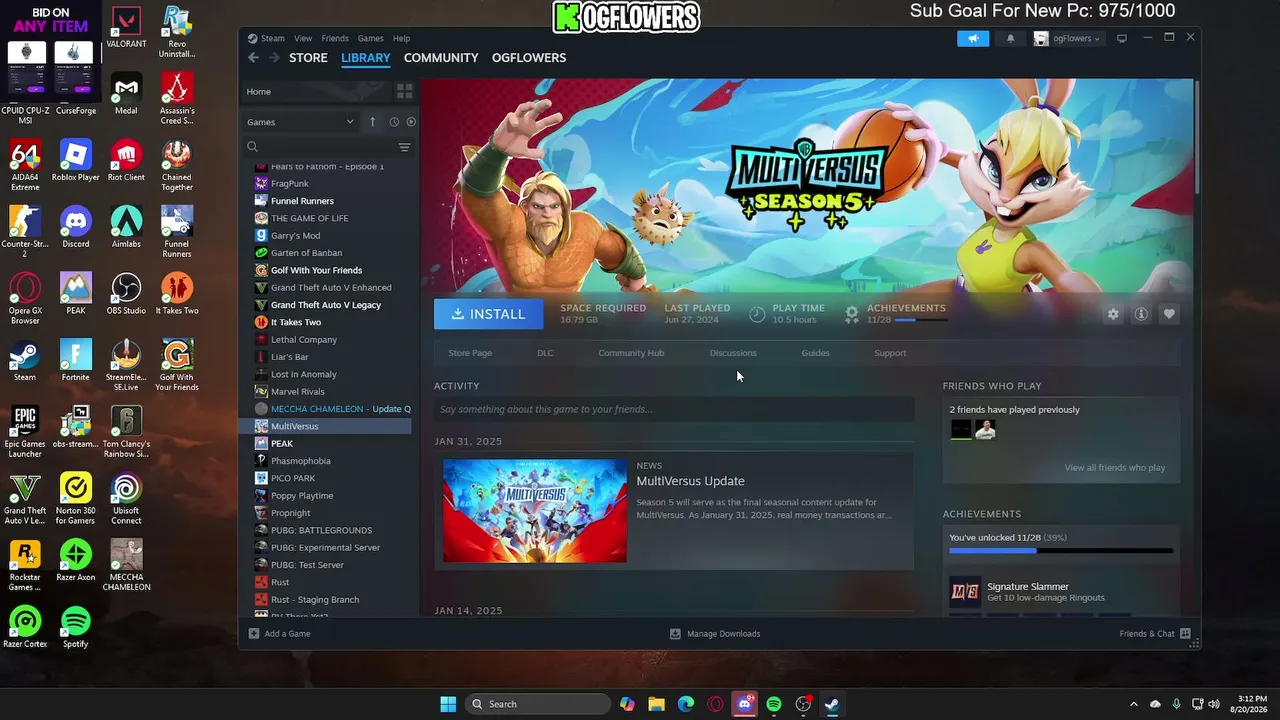This screenshot has height=720, width=1280.
Task: Open the Games menu
Action: (x=370, y=39)
